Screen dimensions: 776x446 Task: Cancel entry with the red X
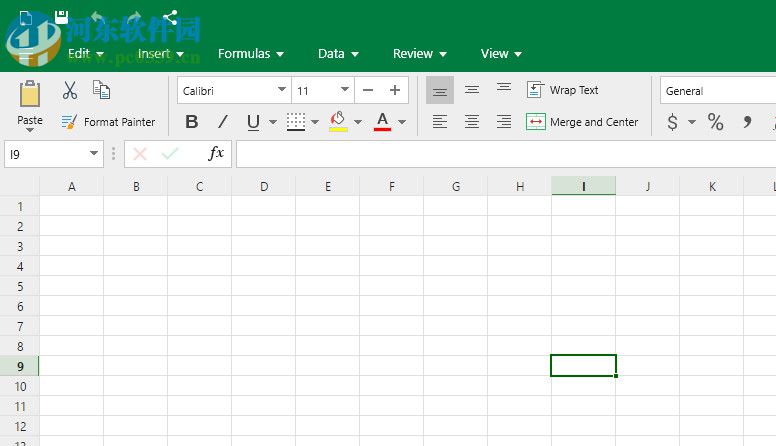pos(140,154)
